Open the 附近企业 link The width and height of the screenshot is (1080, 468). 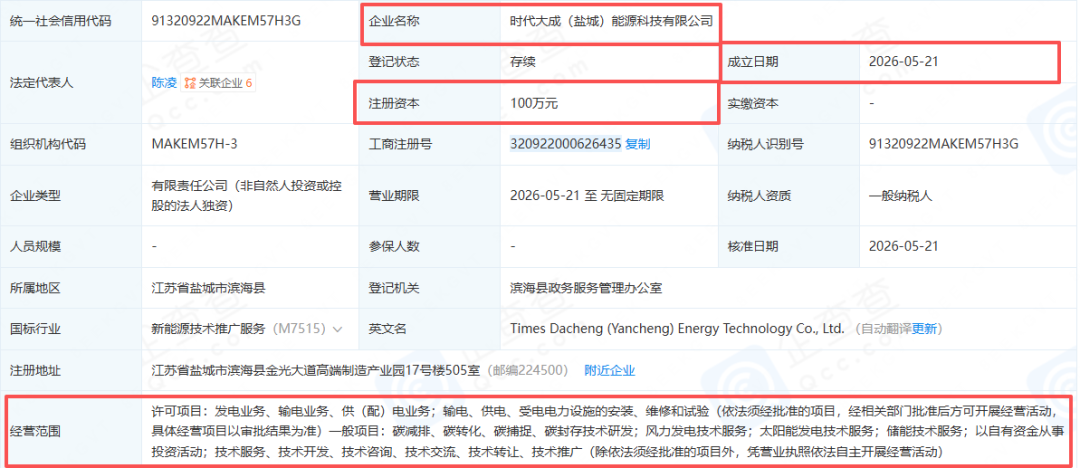coord(610,370)
